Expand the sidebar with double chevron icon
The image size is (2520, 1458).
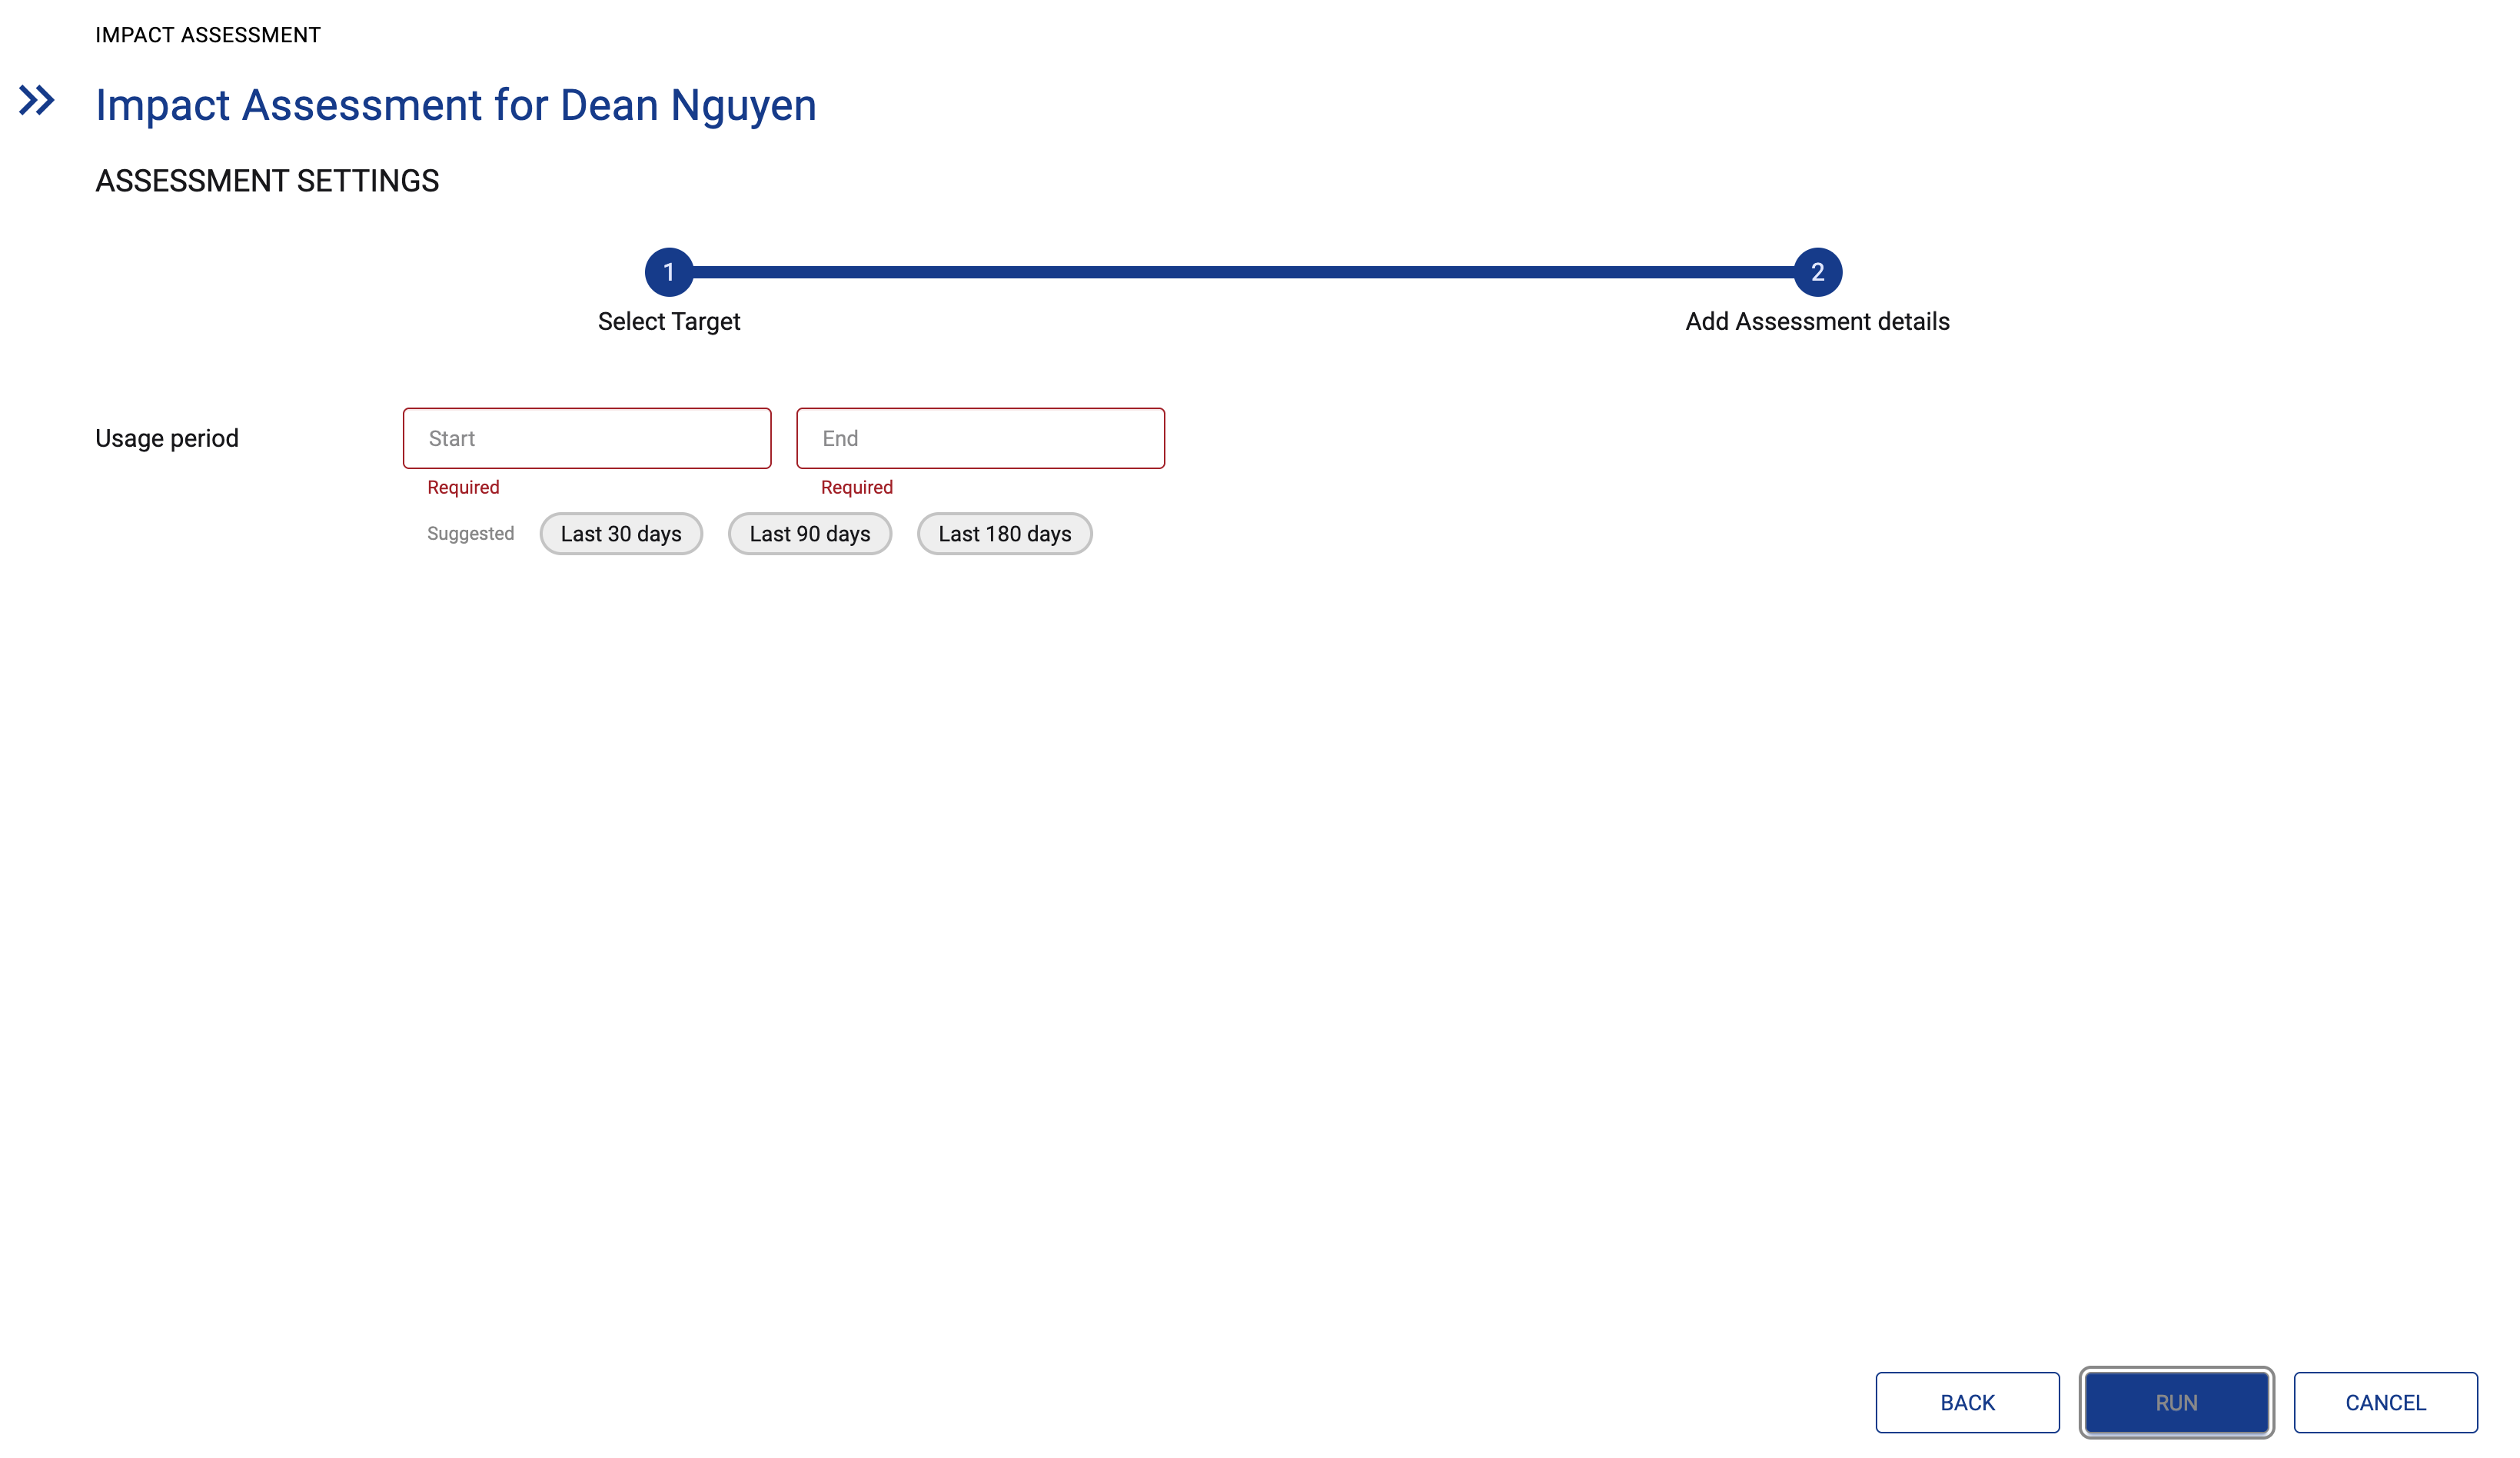point(37,100)
